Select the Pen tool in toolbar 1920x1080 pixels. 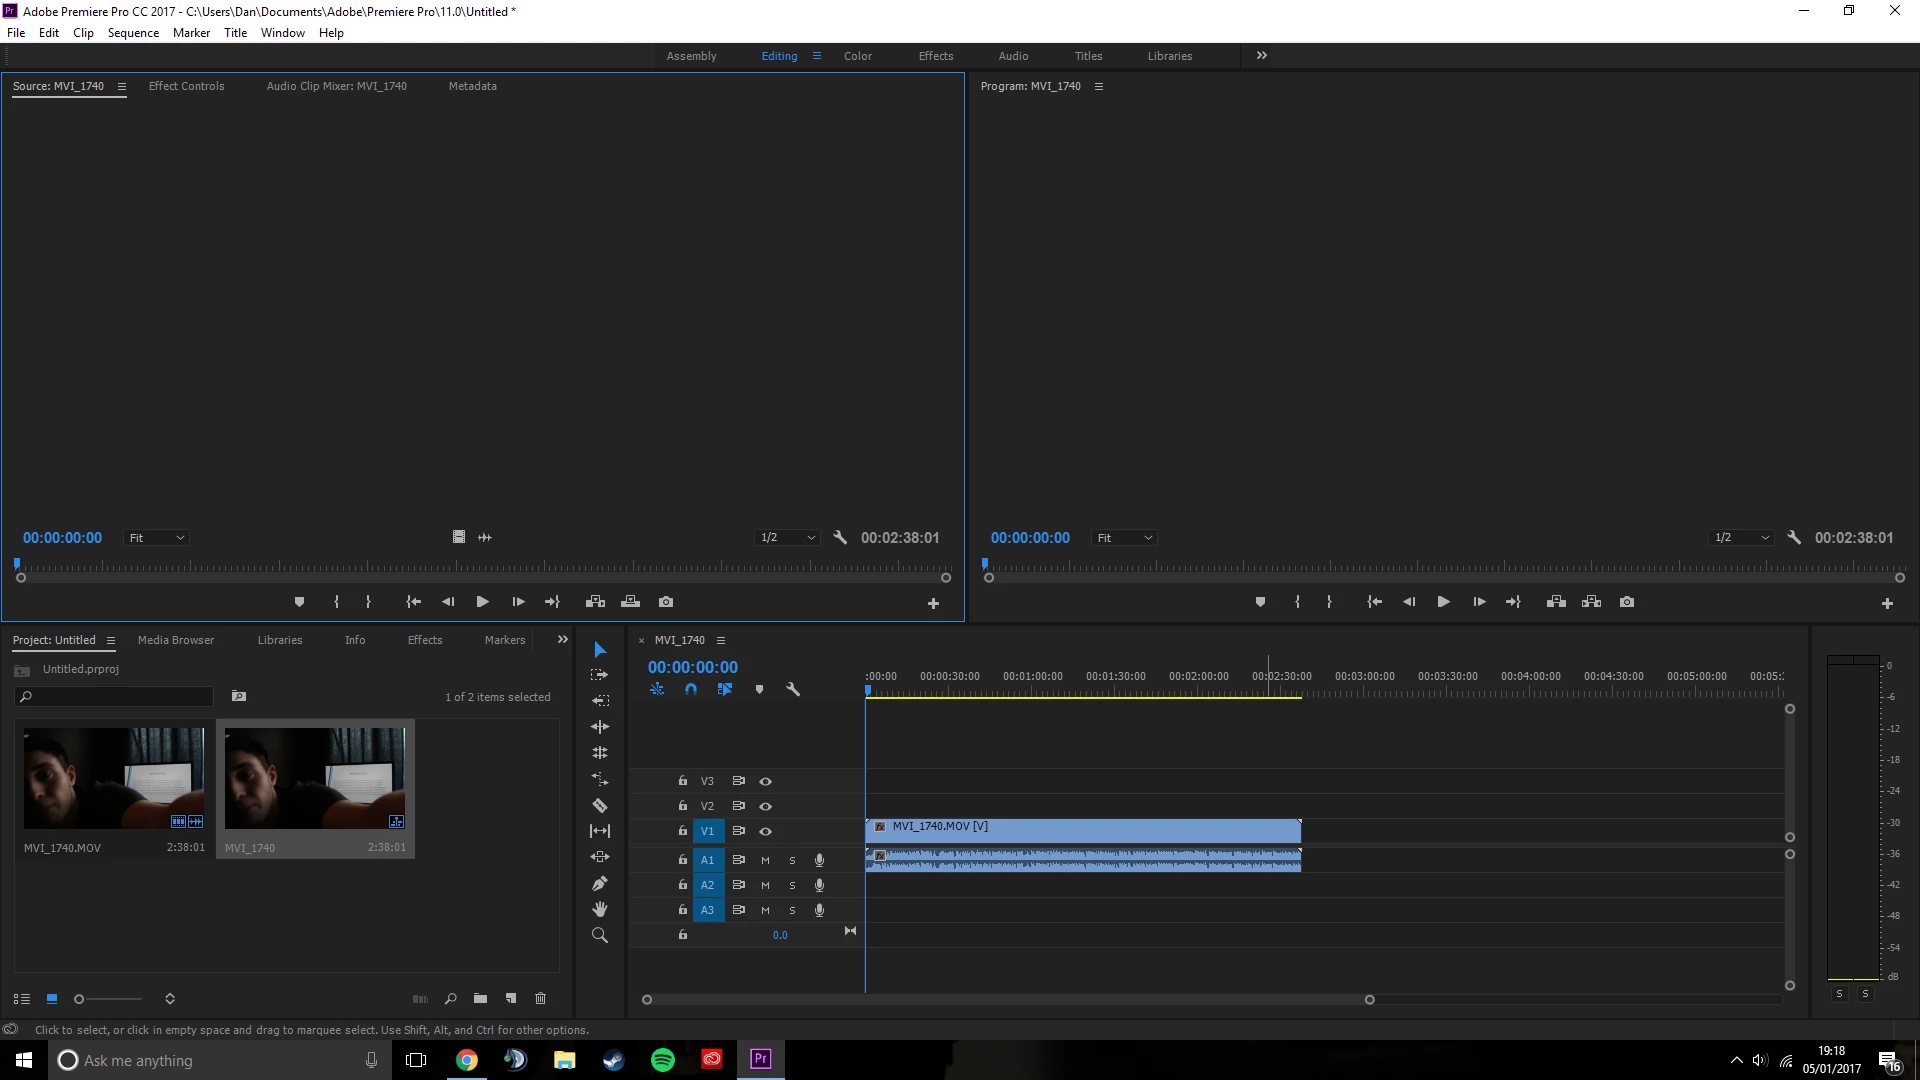[x=600, y=883]
